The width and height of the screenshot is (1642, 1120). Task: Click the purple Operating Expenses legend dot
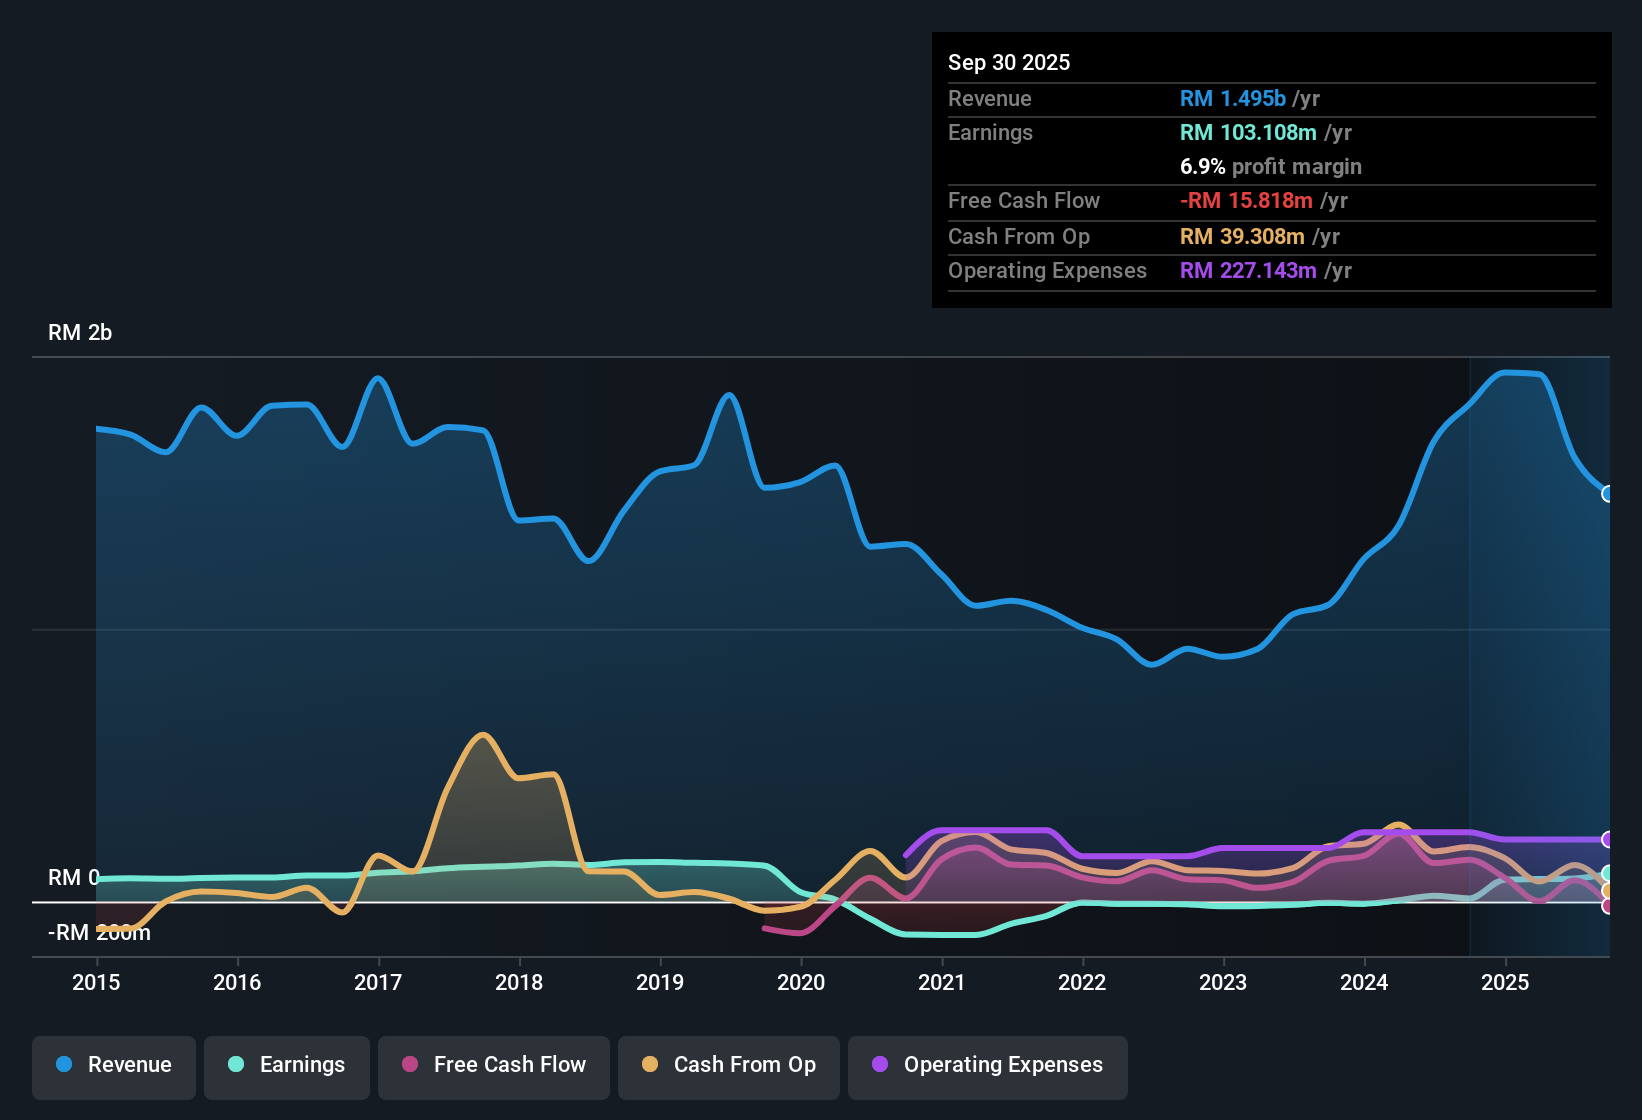(879, 1065)
